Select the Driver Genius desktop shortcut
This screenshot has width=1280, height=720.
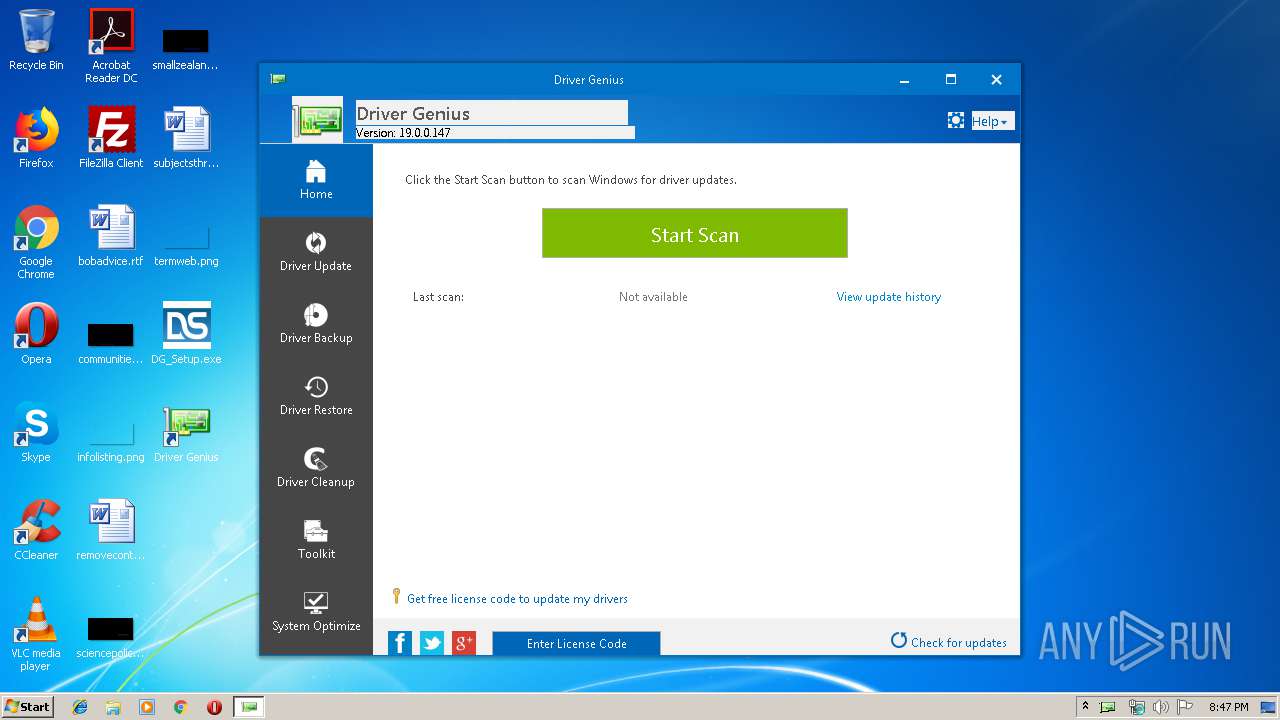point(186,432)
